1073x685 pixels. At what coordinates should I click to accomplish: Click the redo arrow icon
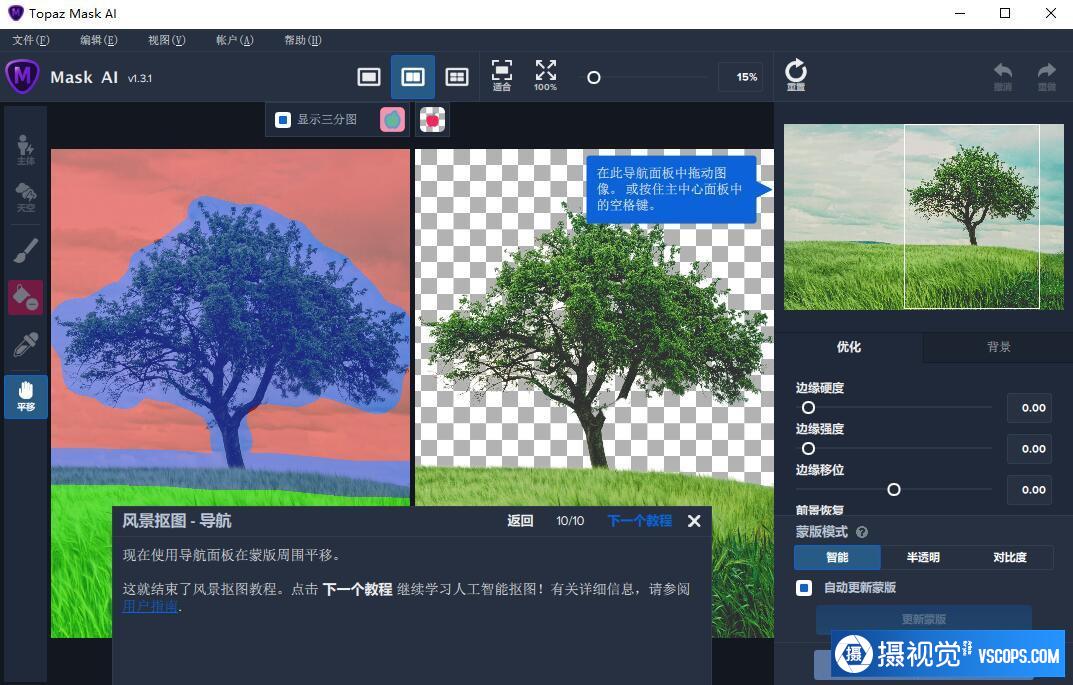pyautogui.click(x=1046, y=76)
